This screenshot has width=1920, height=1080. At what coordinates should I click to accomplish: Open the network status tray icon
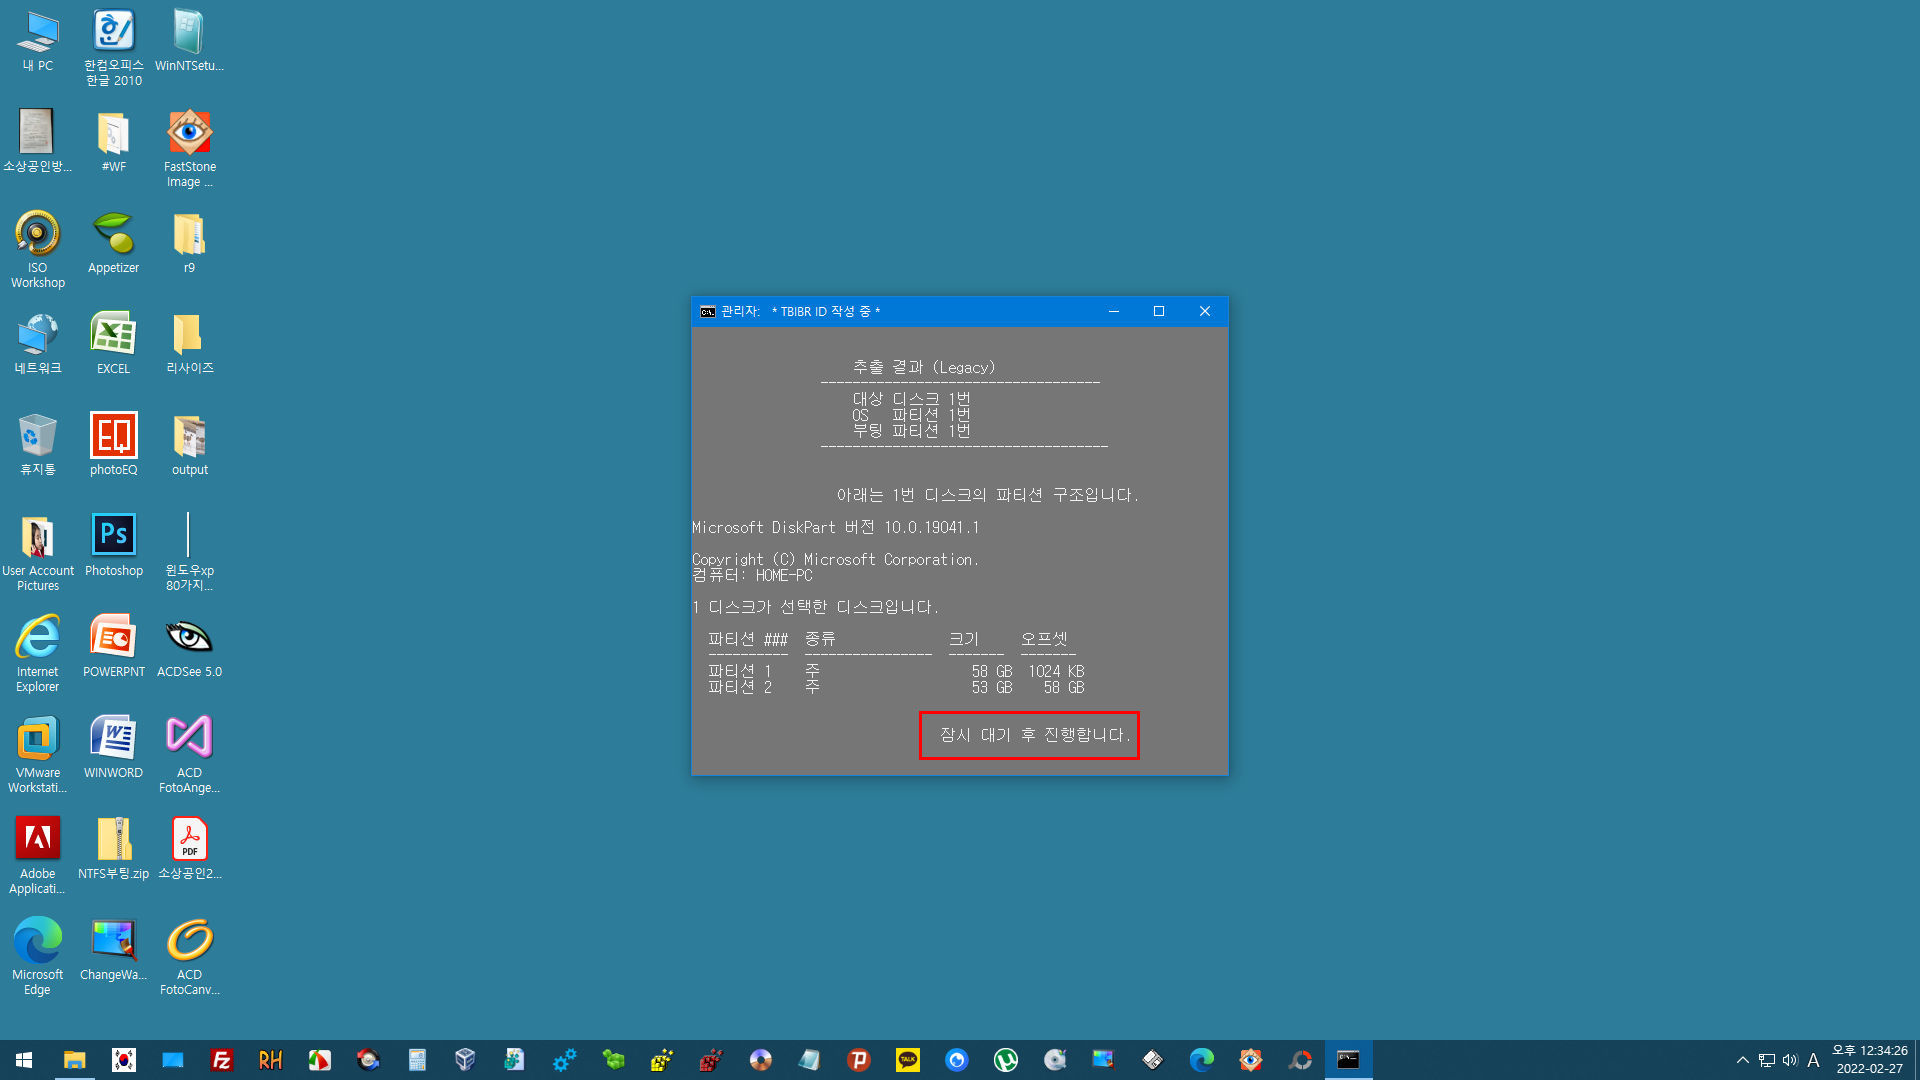click(1767, 1060)
